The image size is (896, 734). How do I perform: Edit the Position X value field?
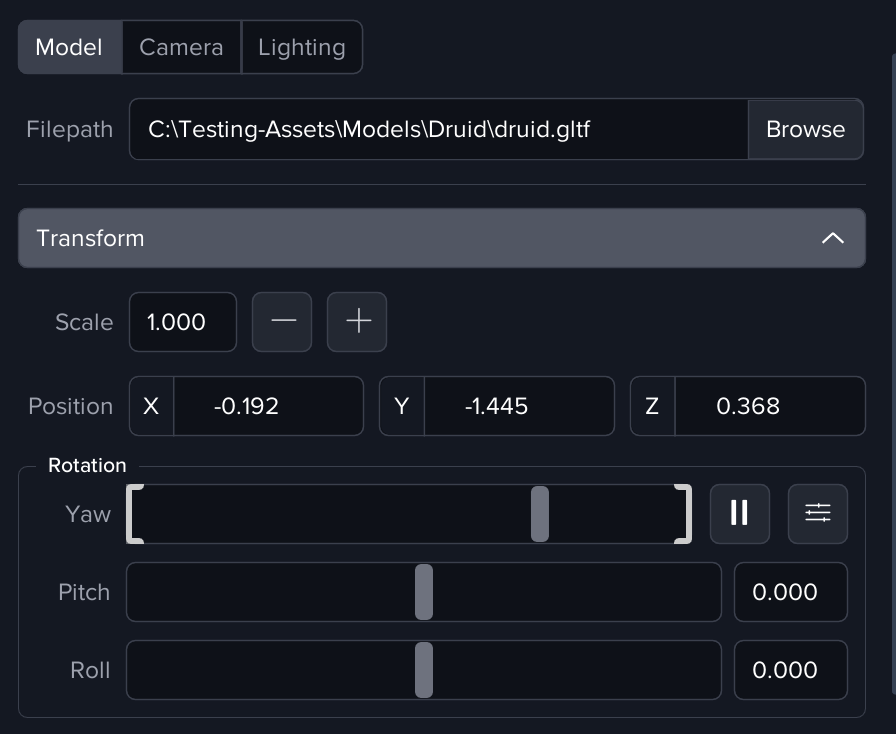click(x=267, y=406)
